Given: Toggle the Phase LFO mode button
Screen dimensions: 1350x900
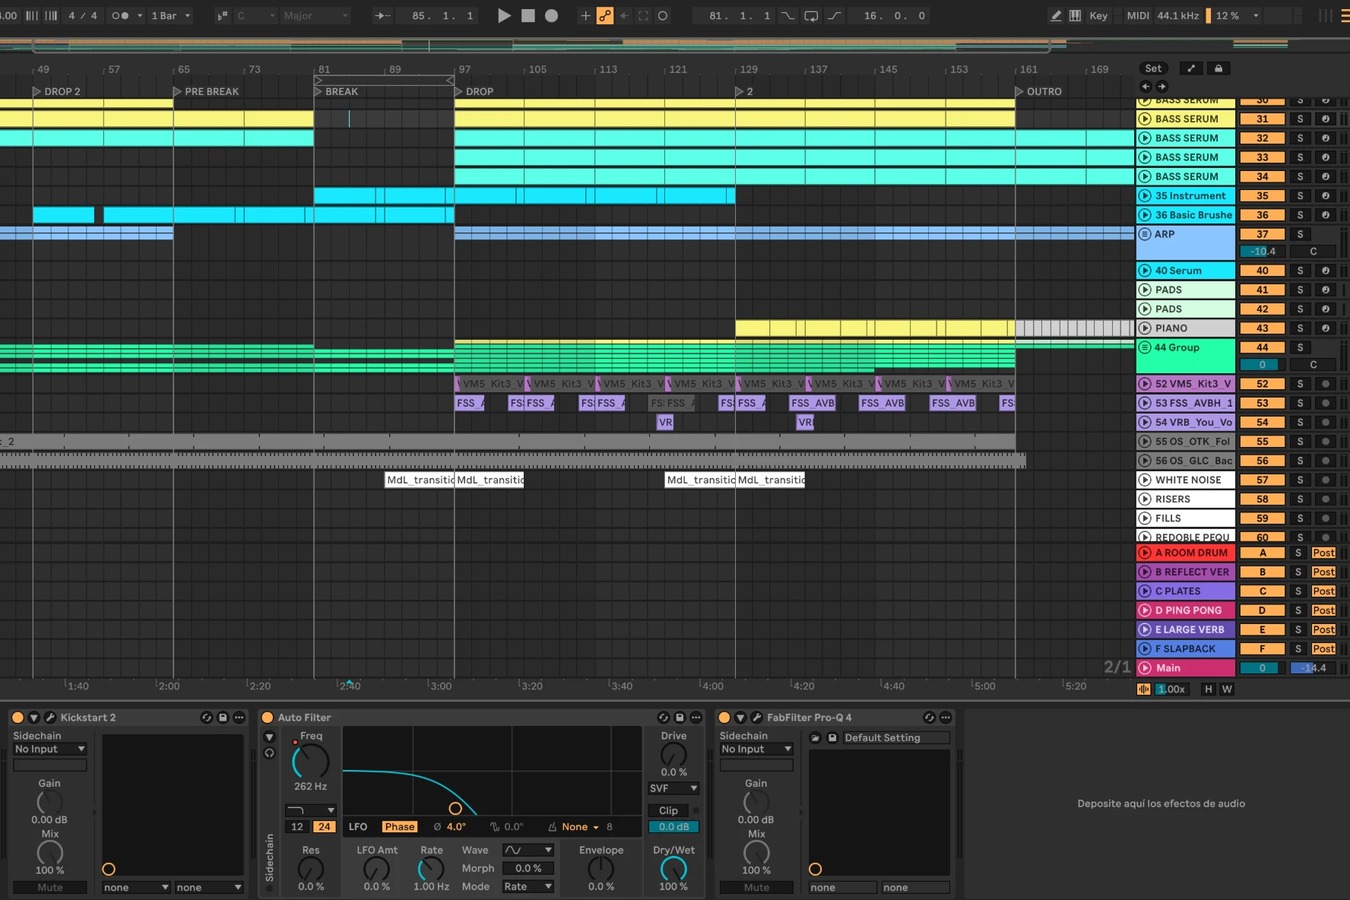Looking at the screenshot, I should click(399, 827).
